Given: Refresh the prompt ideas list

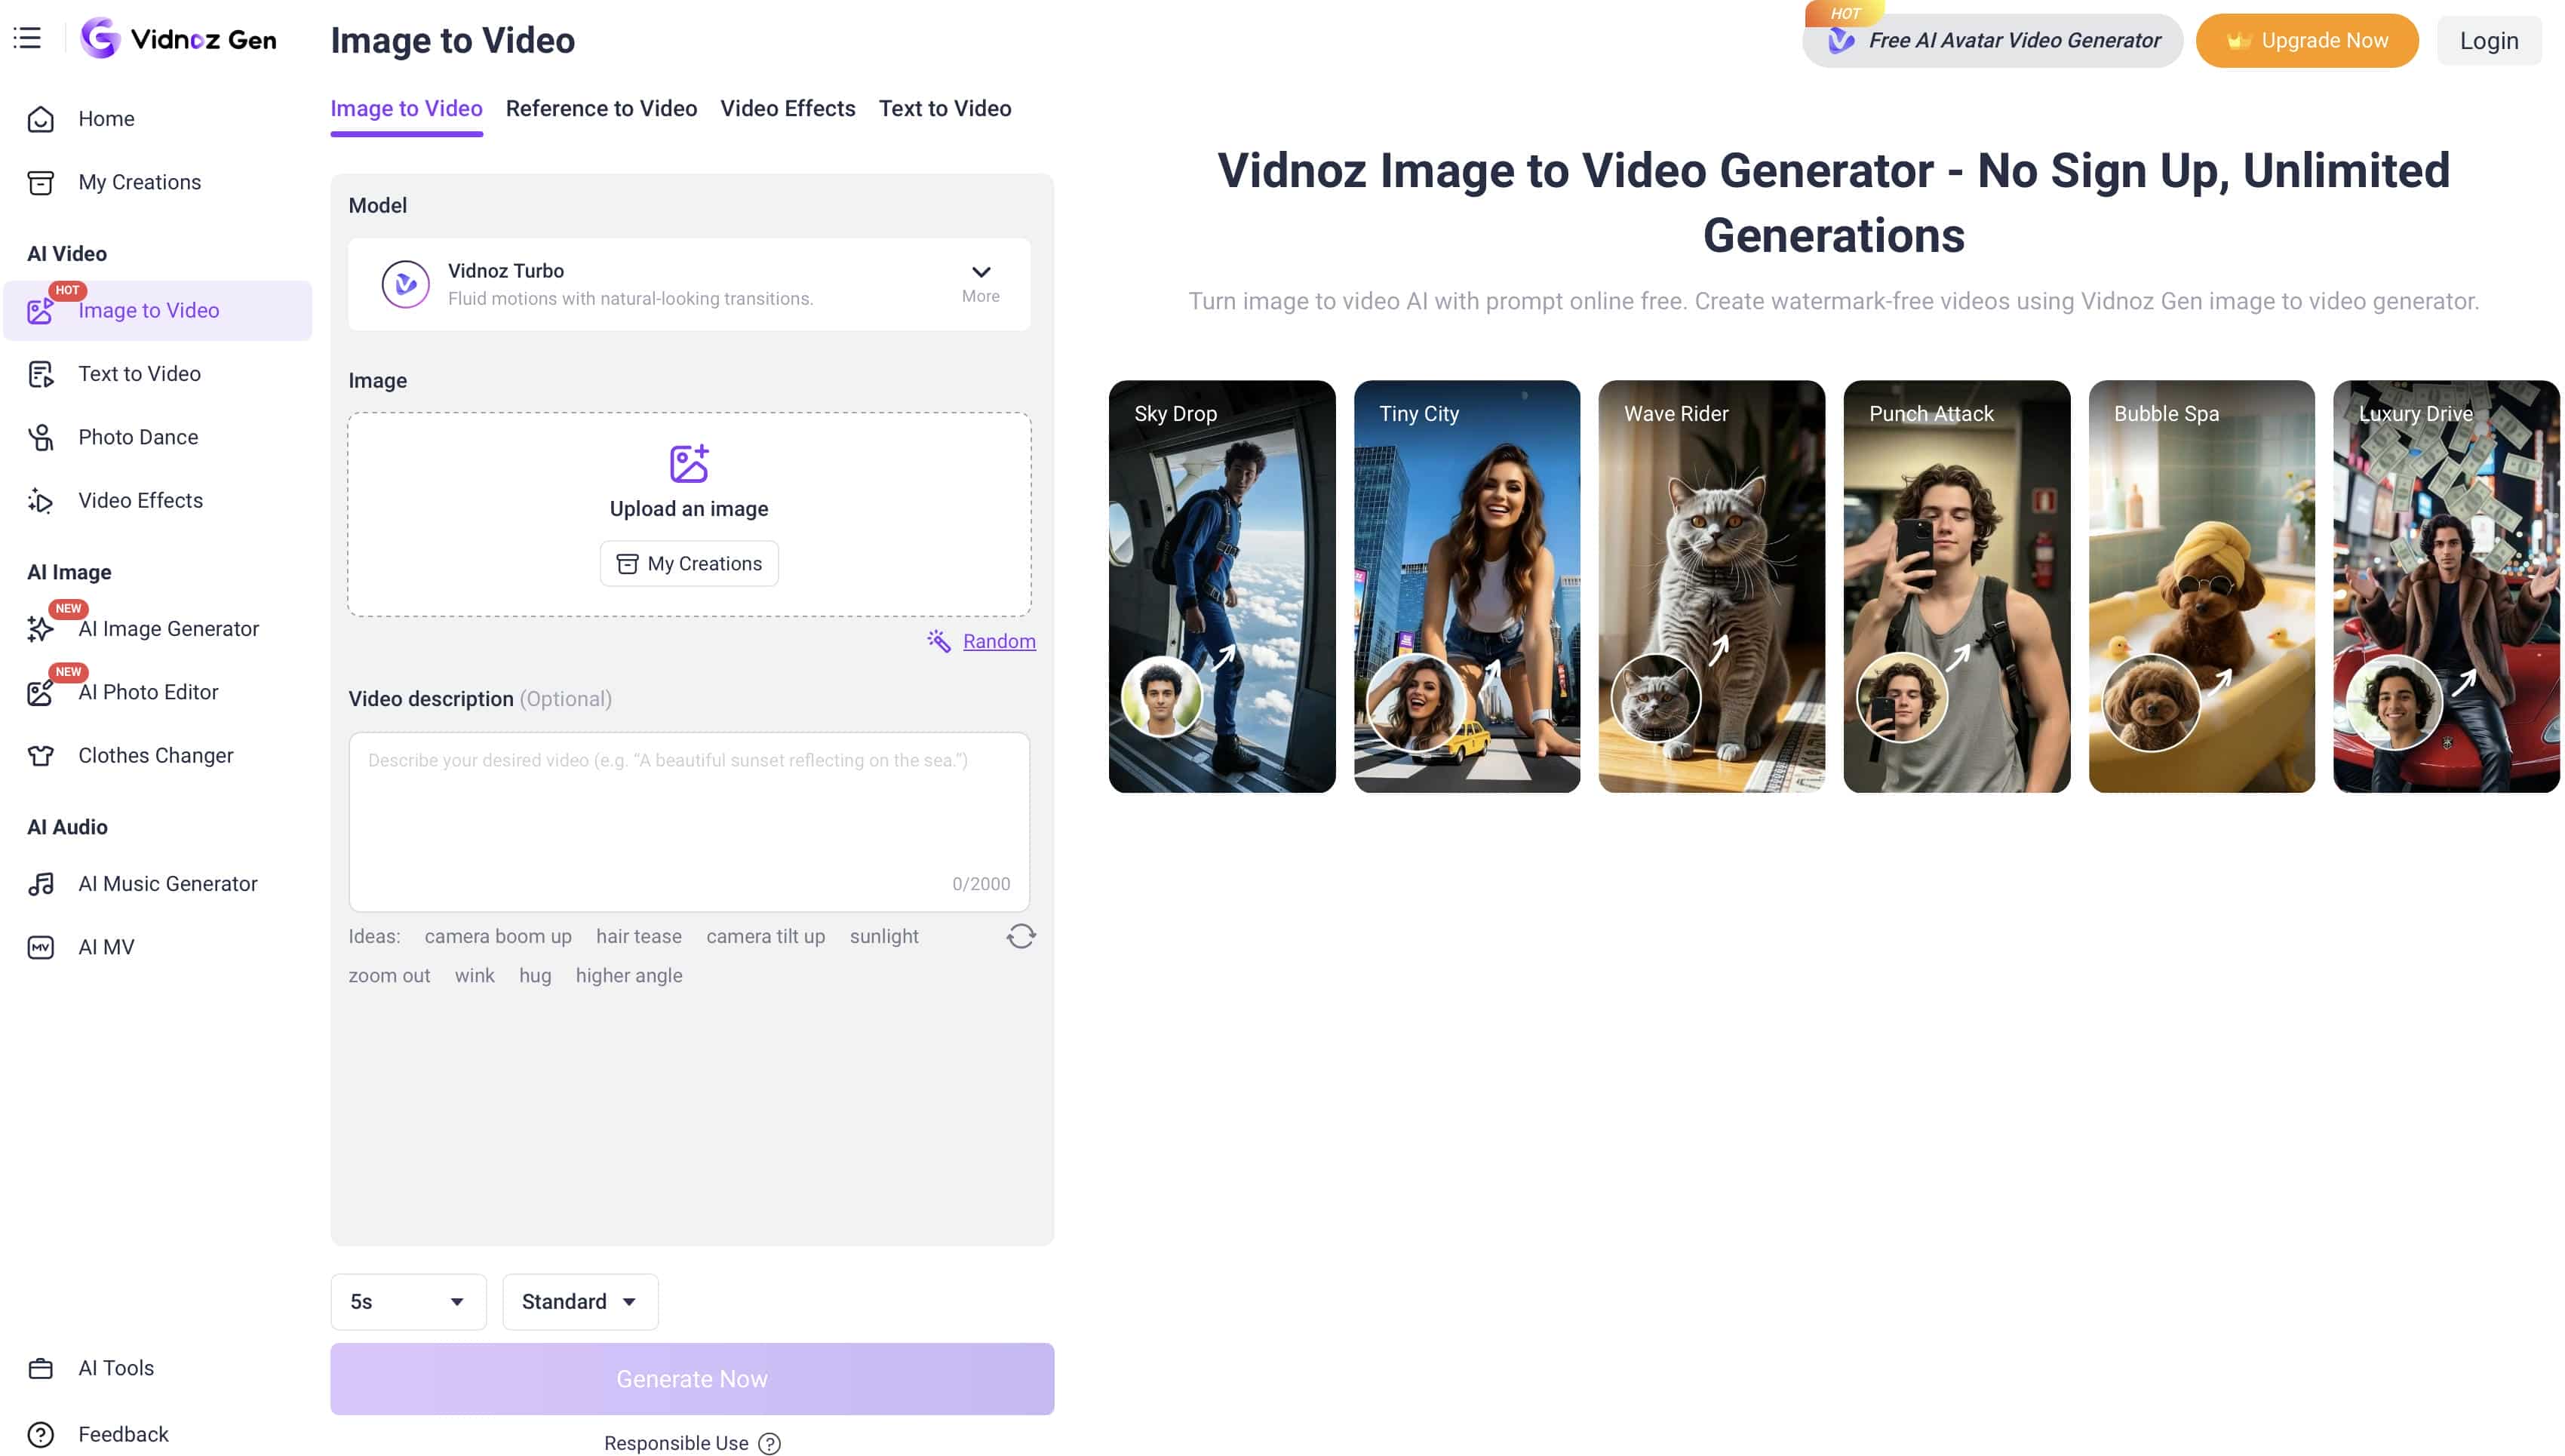Looking at the screenshot, I should pos(1020,936).
